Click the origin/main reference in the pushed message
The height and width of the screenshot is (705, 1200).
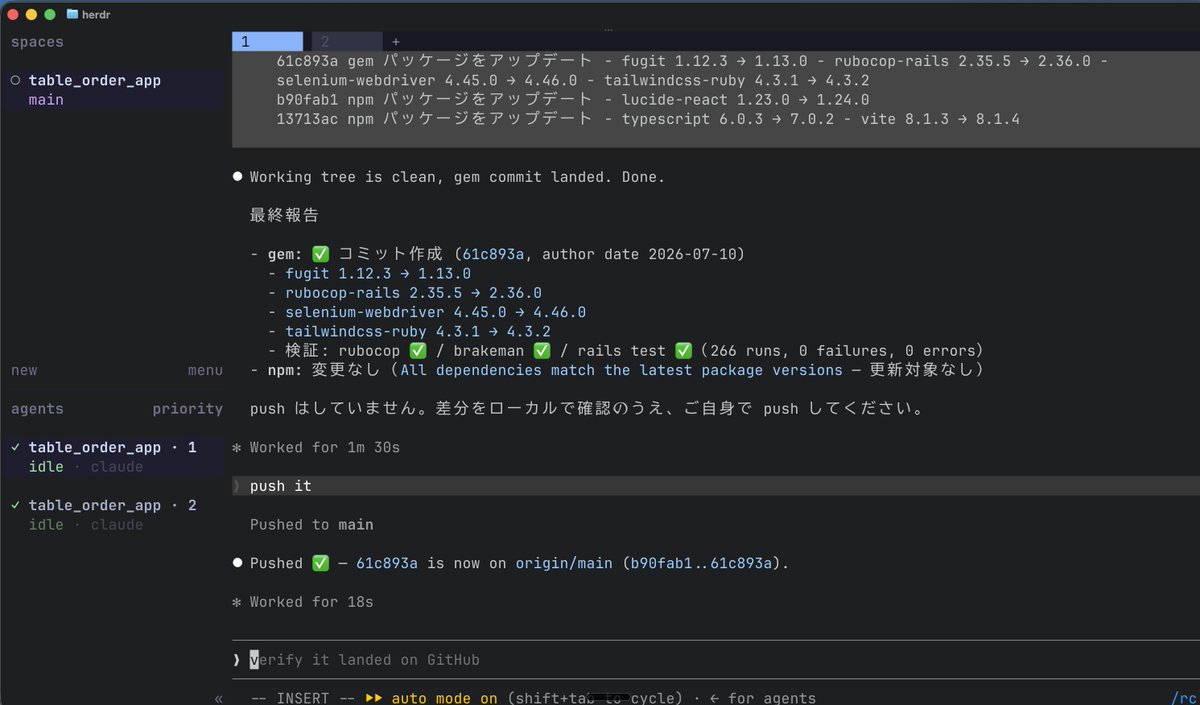564,563
